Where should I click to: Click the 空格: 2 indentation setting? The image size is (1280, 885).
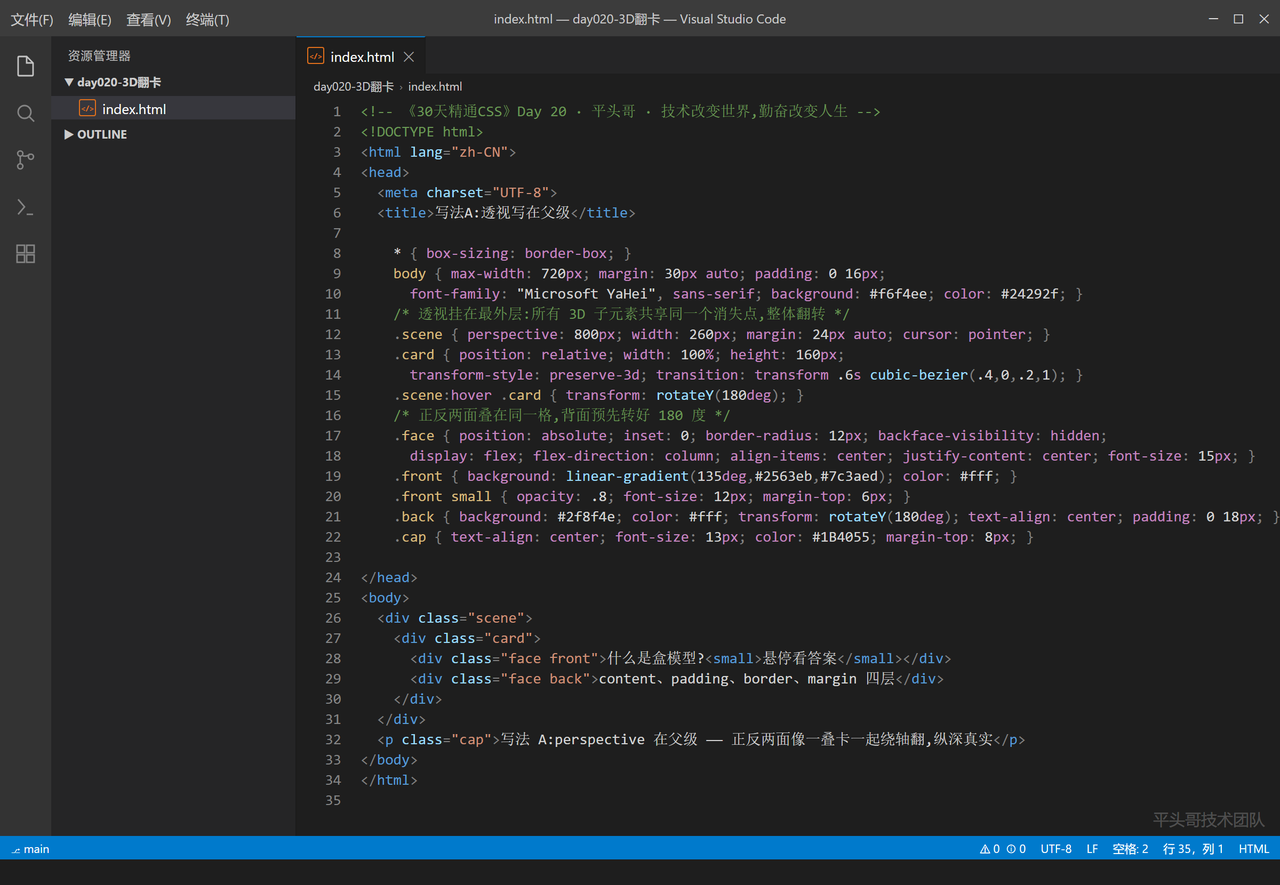pos(1130,849)
